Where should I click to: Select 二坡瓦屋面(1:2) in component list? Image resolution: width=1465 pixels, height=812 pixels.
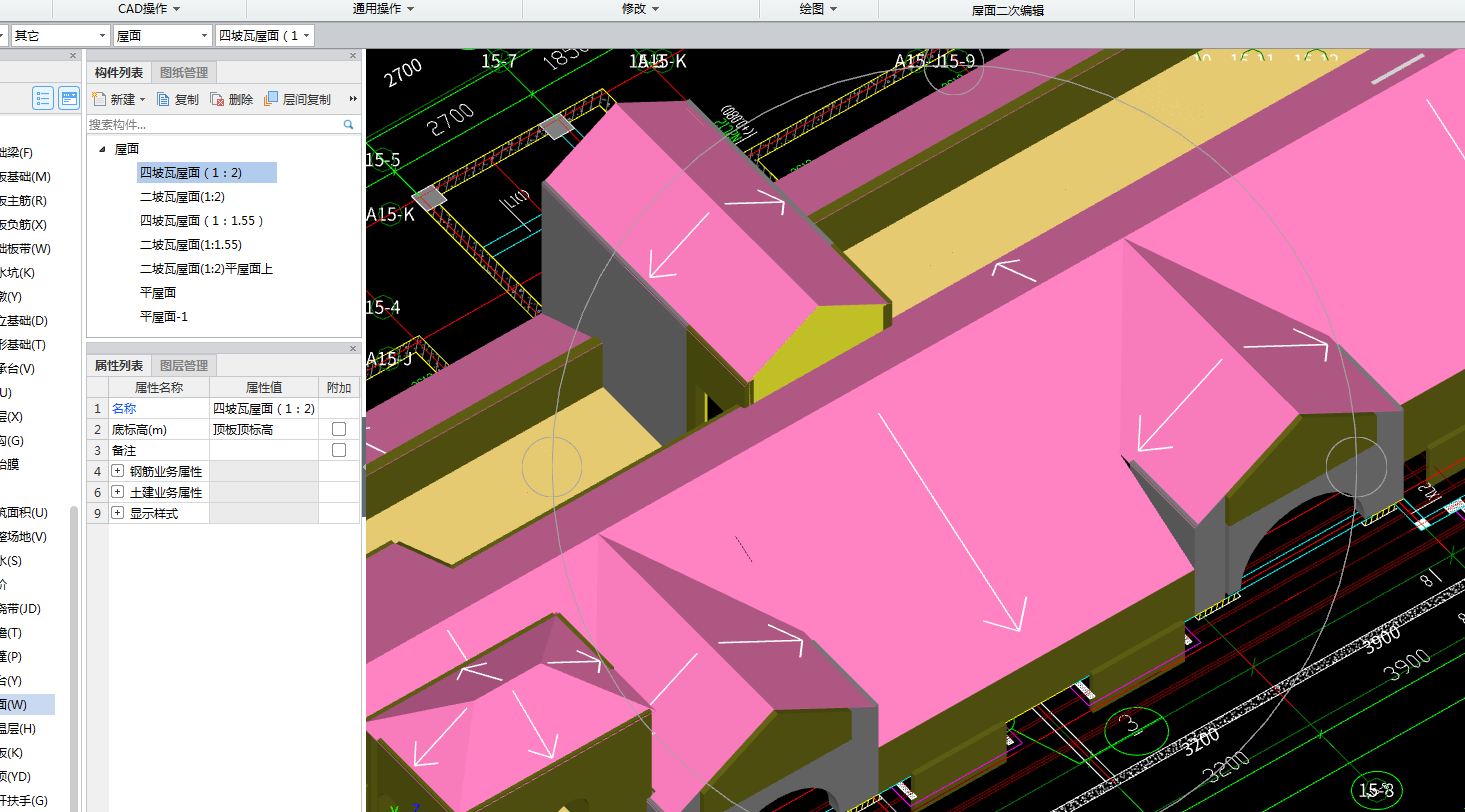(x=182, y=197)
